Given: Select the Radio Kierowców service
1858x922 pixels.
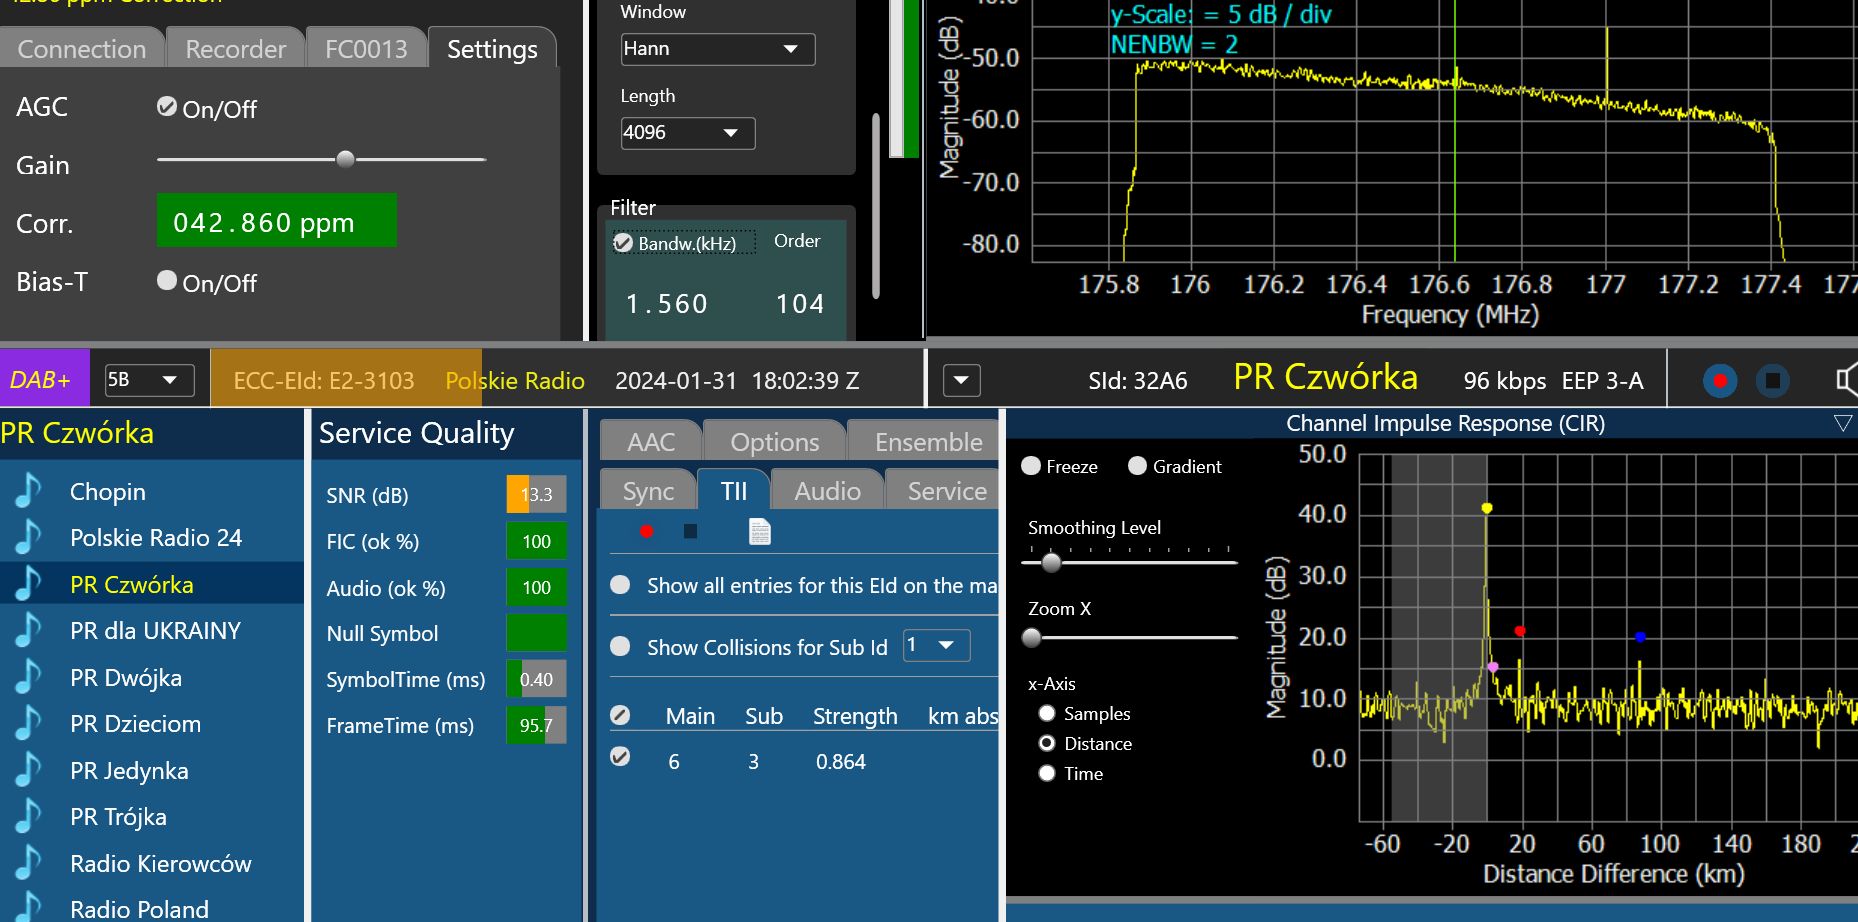Looking at the screenshot, I should pos(160,863).
